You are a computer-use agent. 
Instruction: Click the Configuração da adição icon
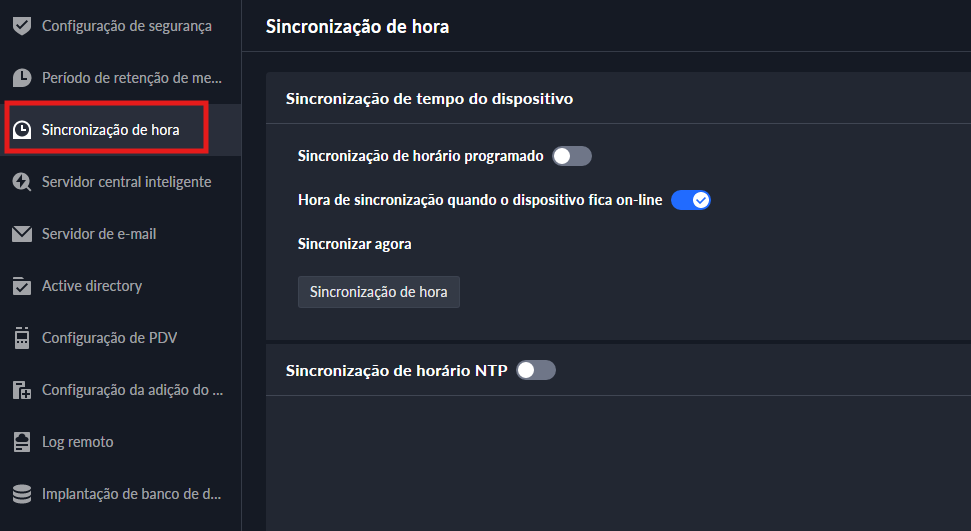[21, 390]
